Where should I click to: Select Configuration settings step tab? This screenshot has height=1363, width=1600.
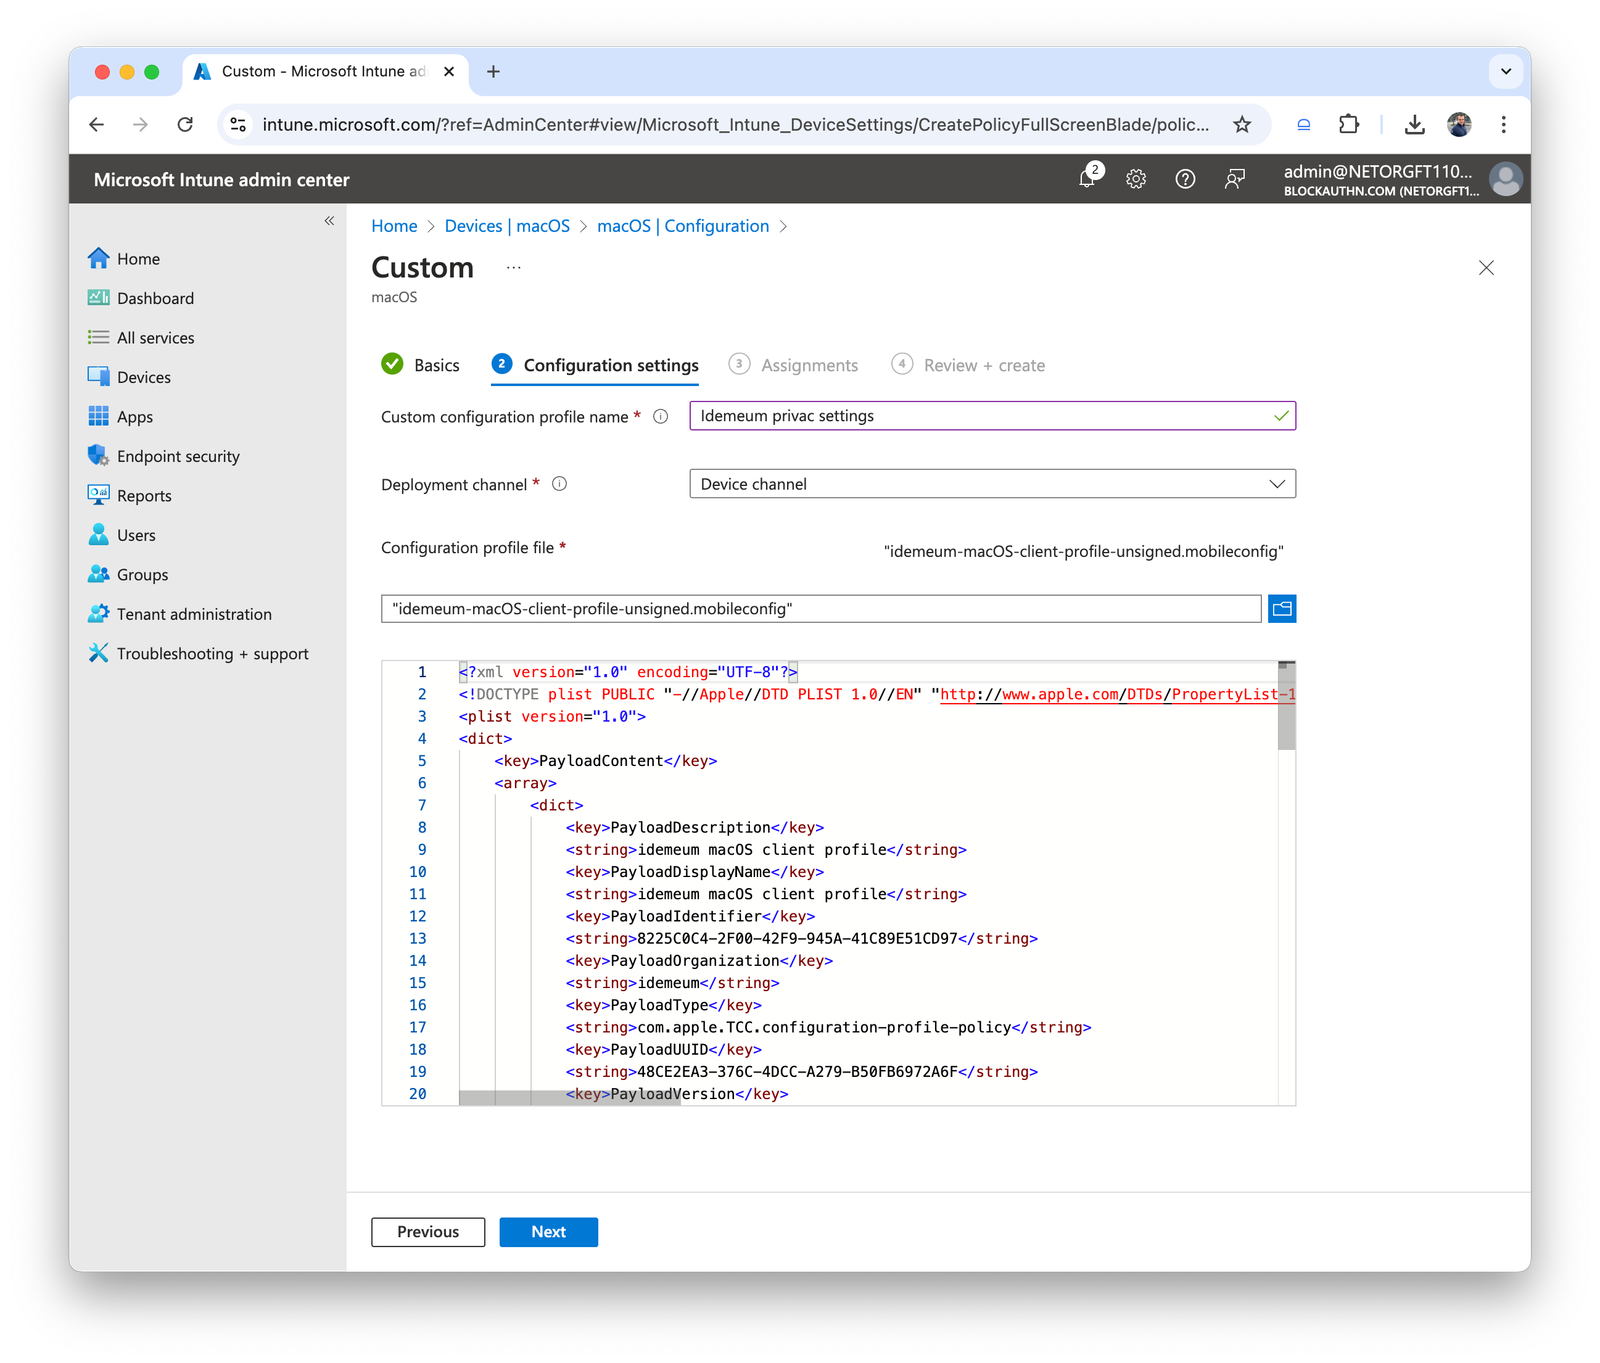click(596, 365)
